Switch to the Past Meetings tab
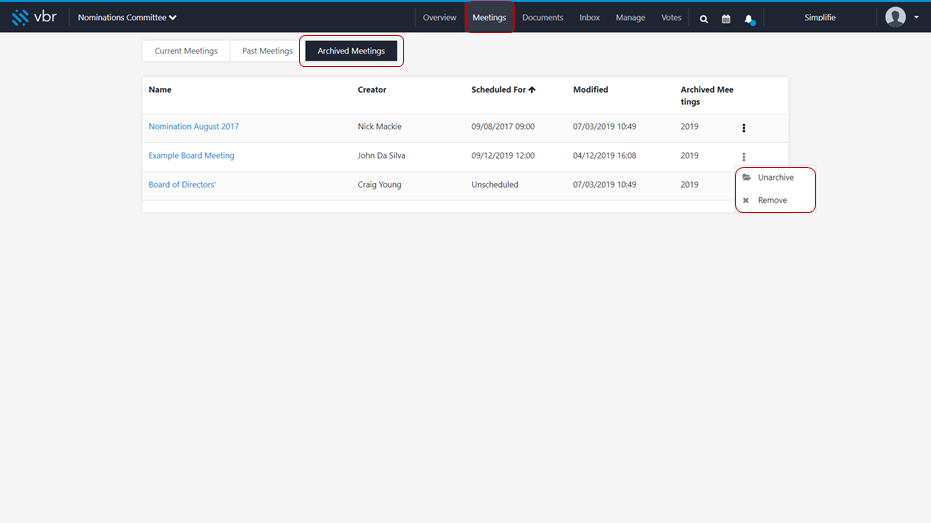The height and width of the screenshot is (523, 931). pyautogui.click(x=267, y=51)
